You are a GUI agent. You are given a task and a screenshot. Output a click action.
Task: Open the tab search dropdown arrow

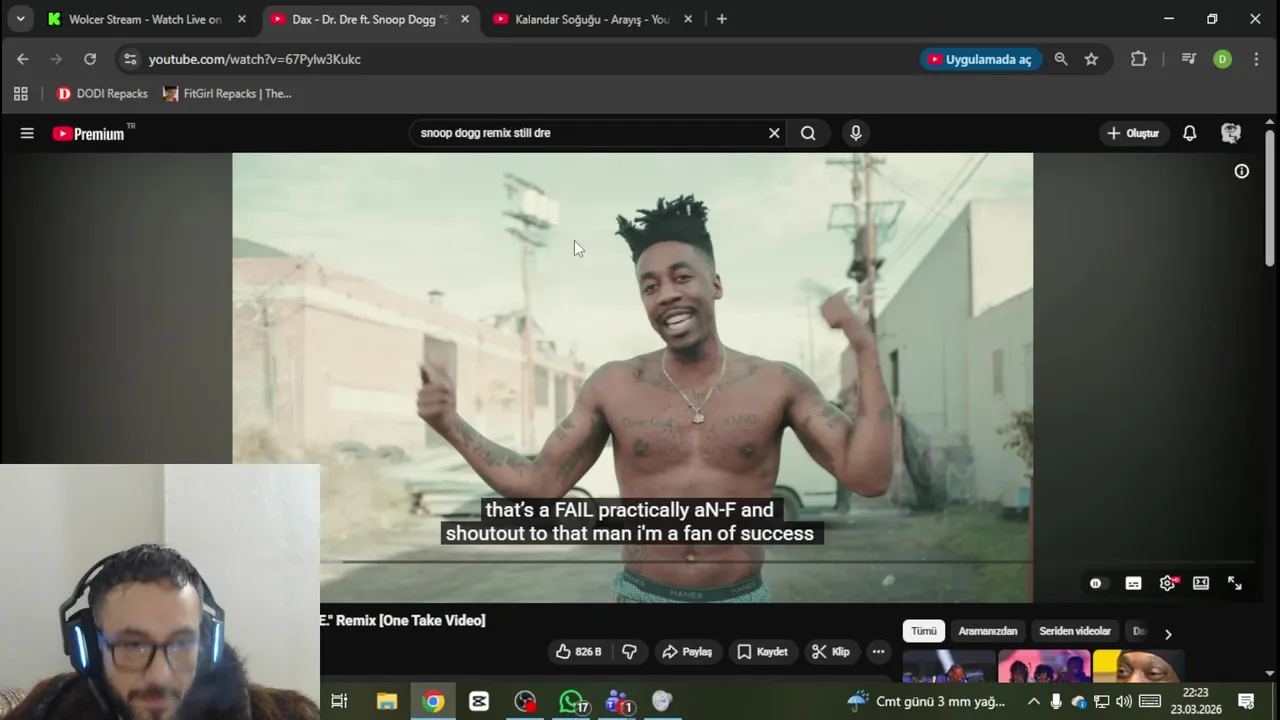(20, 19)
